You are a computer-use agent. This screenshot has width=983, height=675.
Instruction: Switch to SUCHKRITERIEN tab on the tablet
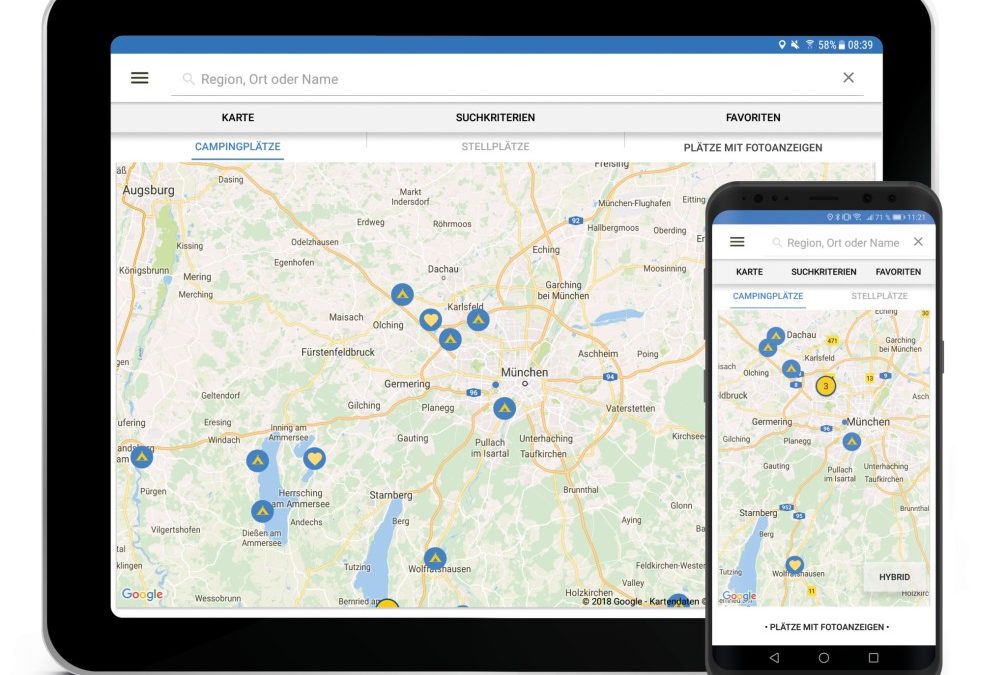point(495,118)
